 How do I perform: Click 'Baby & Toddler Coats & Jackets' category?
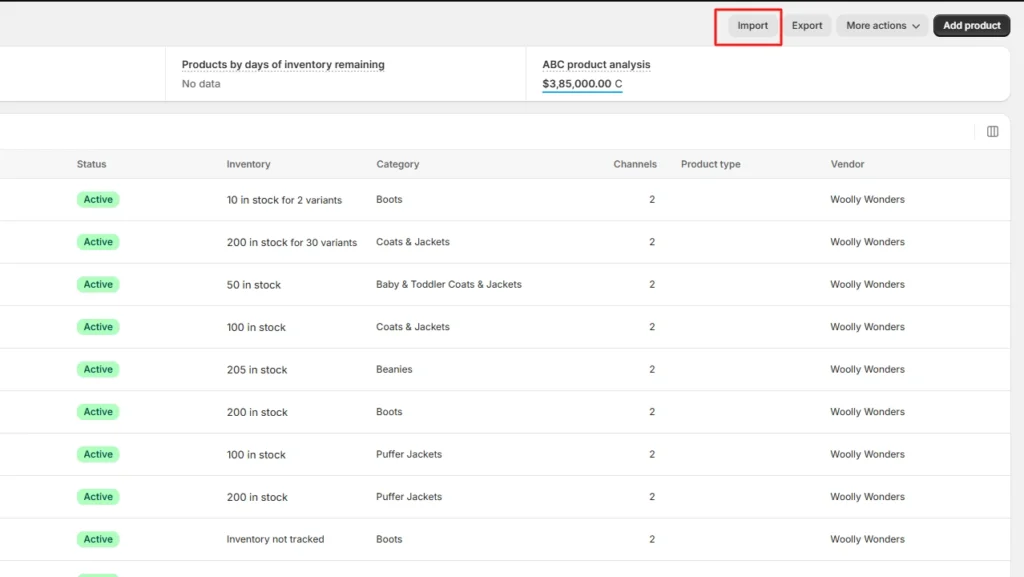point(449,285)
